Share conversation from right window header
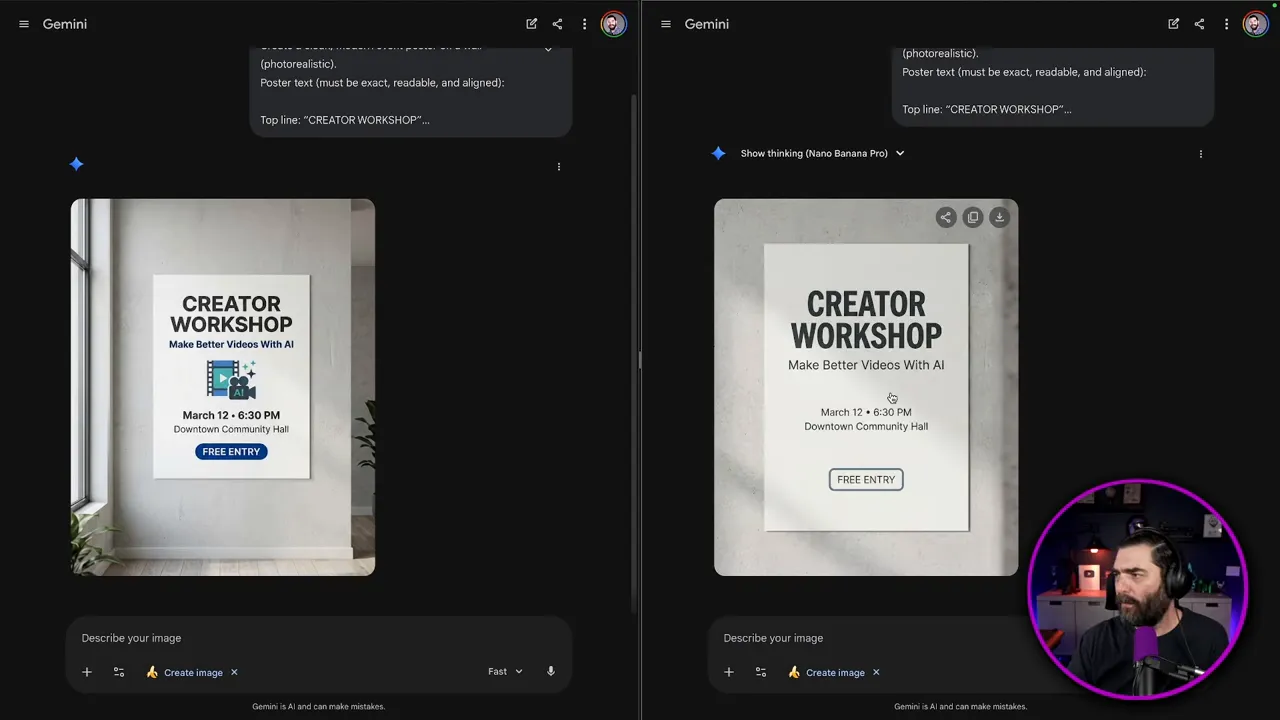The image size is (1280, 720). coord(1199,24)
